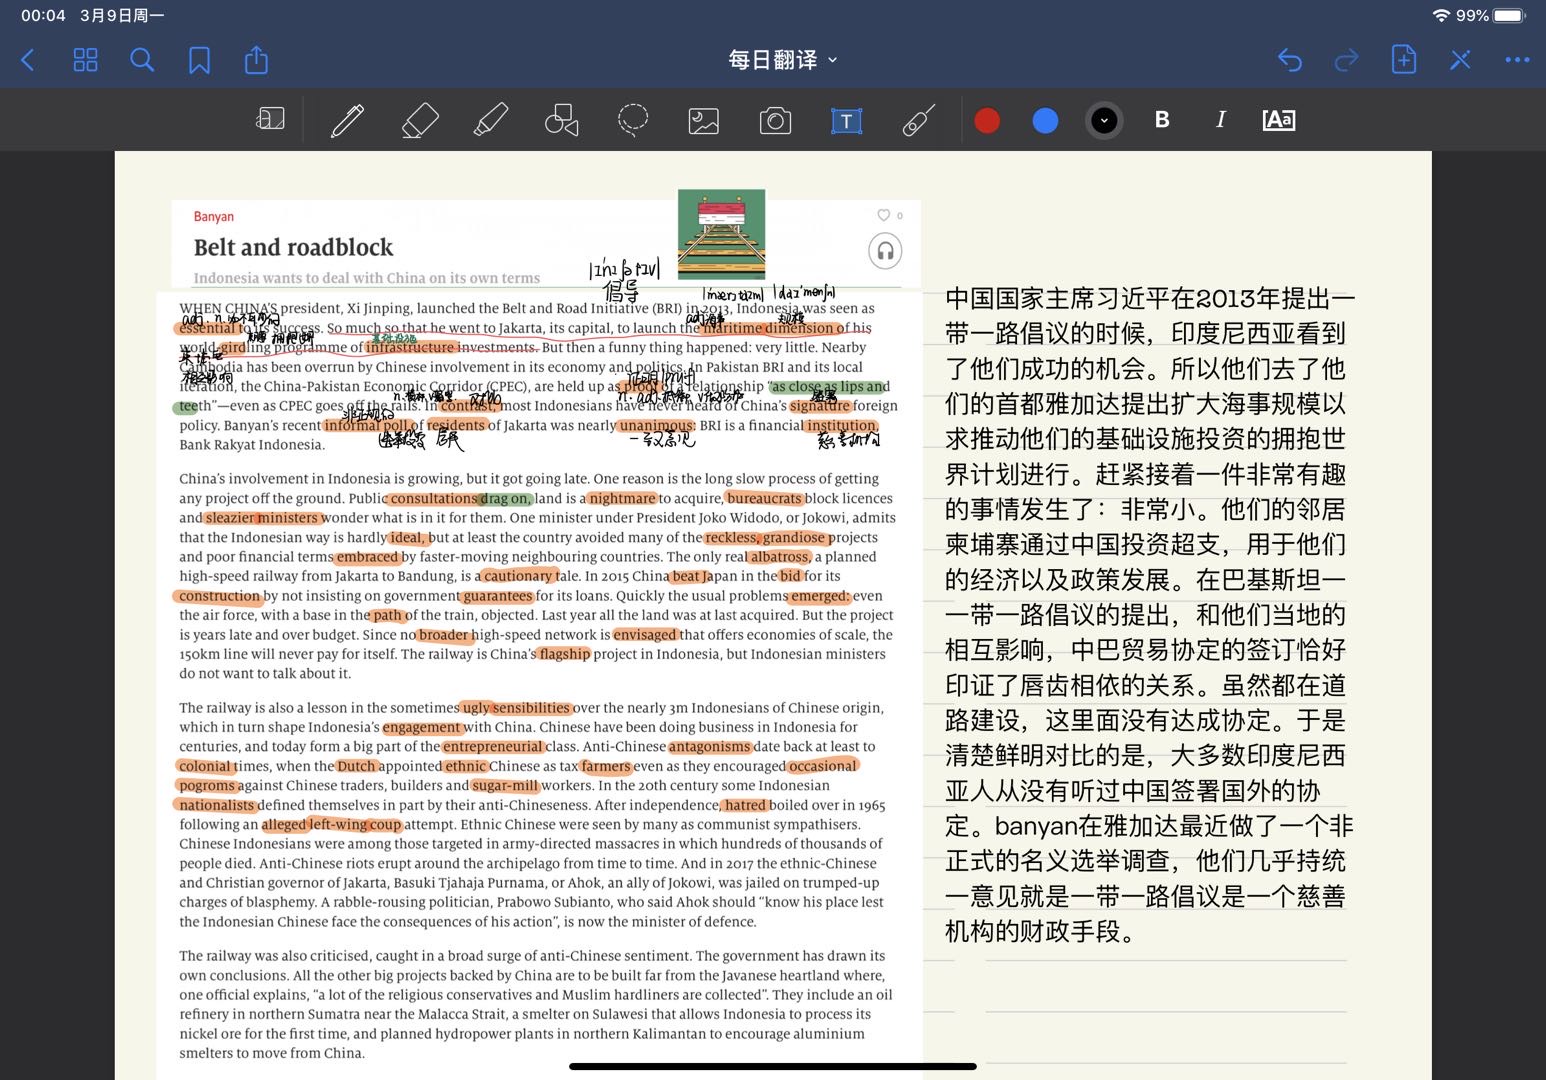Image resolution: width=1546 pixels, height=1080 pixels.
Task: Tap the highlighted word 'flagship'
Action: pyautogui.click(x=565, y=654)
